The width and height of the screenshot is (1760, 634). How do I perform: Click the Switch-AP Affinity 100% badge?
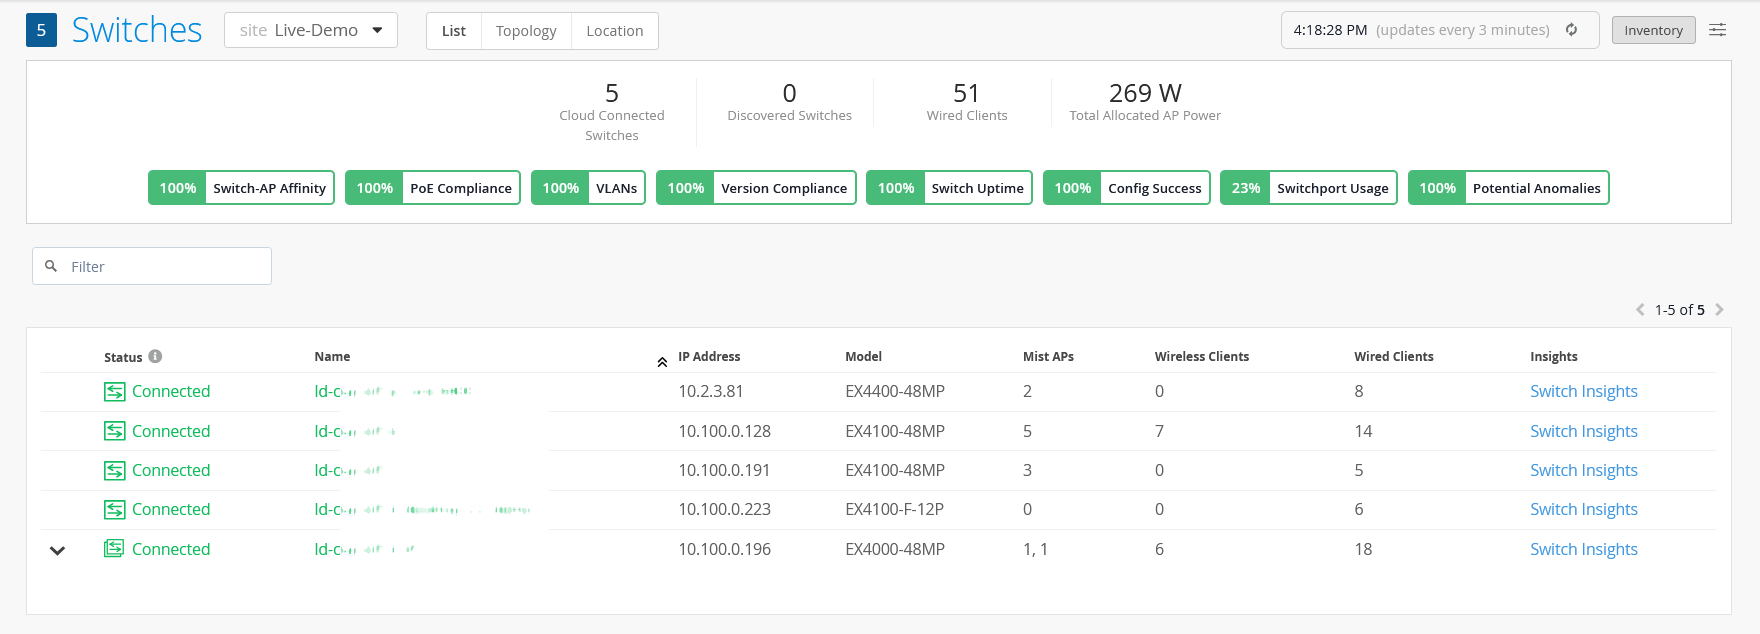coord(241,188)
